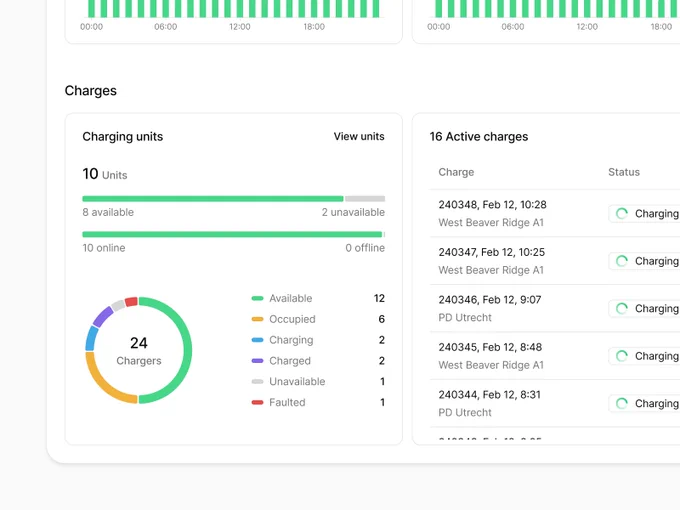This screenshot has width=680, height=510.
Task: Open charge '240348, Feb 12, 10:28'
Action: [x=492, y=205]
